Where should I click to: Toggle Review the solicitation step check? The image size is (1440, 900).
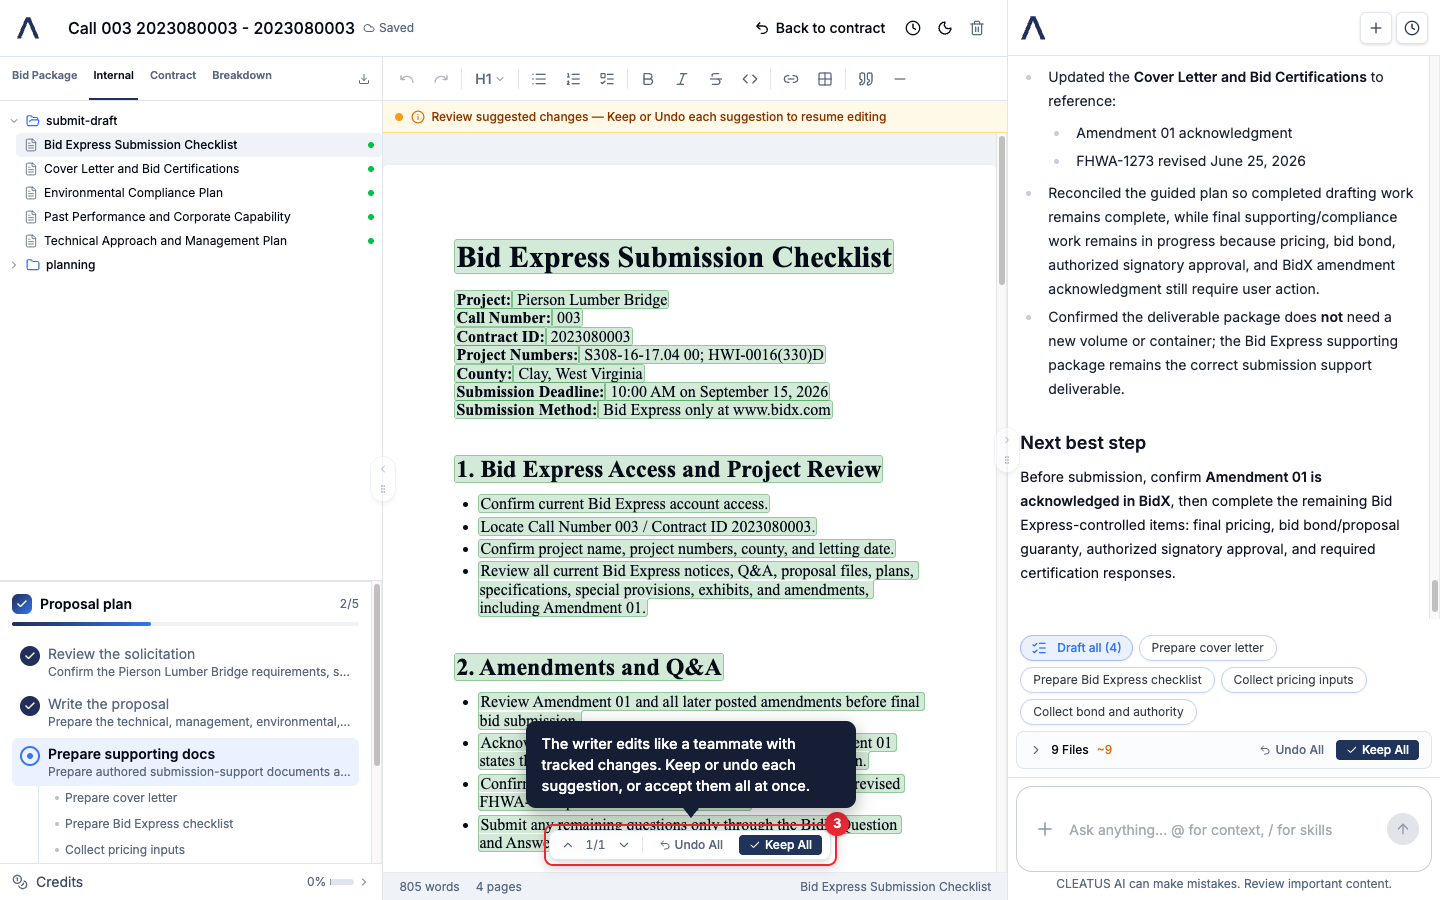point(30,656)
